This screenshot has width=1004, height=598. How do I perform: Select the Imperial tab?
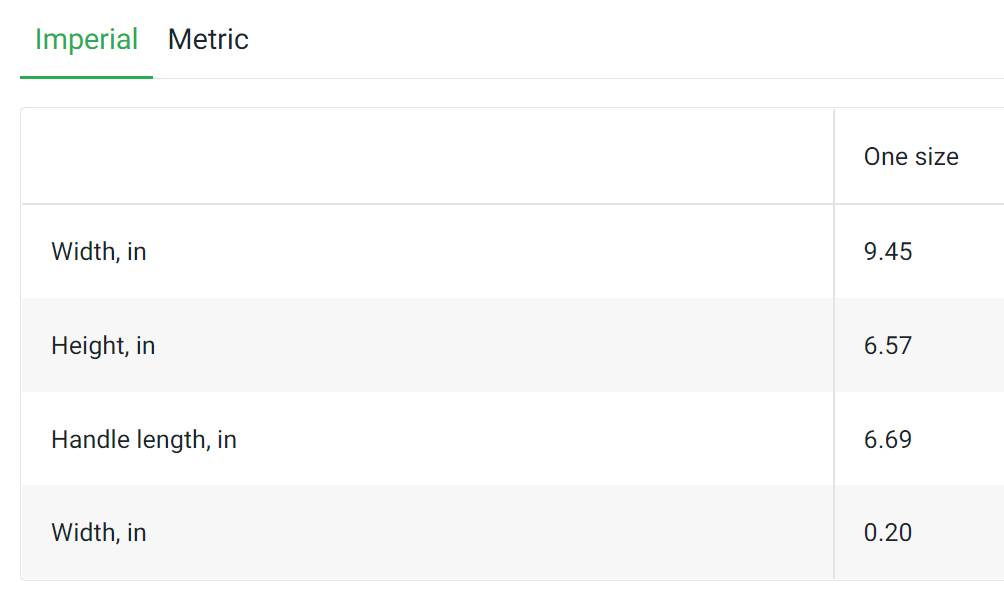pos(86,40)
